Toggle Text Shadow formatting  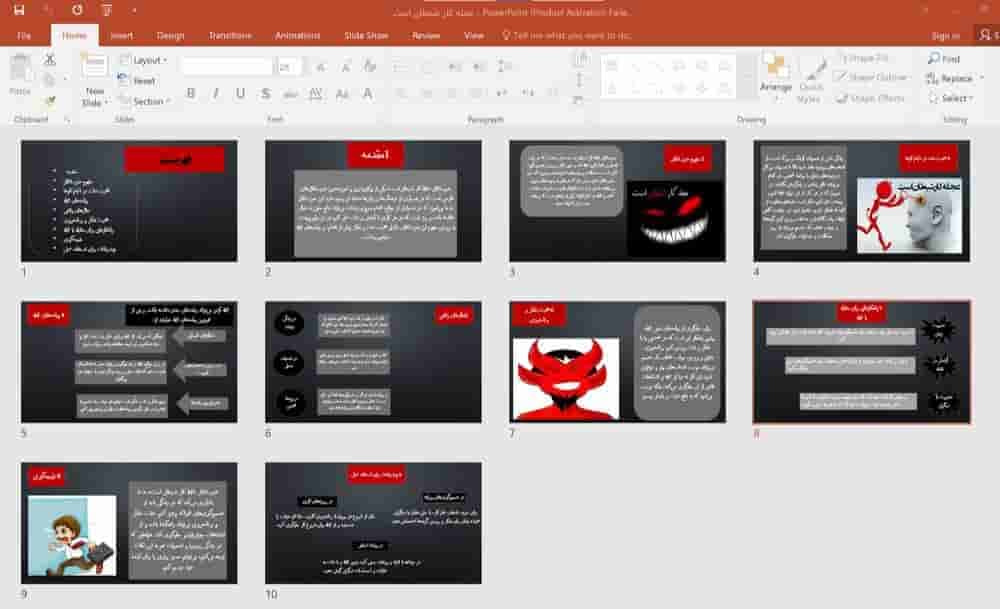pyautogui.click(x=265, y=94)
